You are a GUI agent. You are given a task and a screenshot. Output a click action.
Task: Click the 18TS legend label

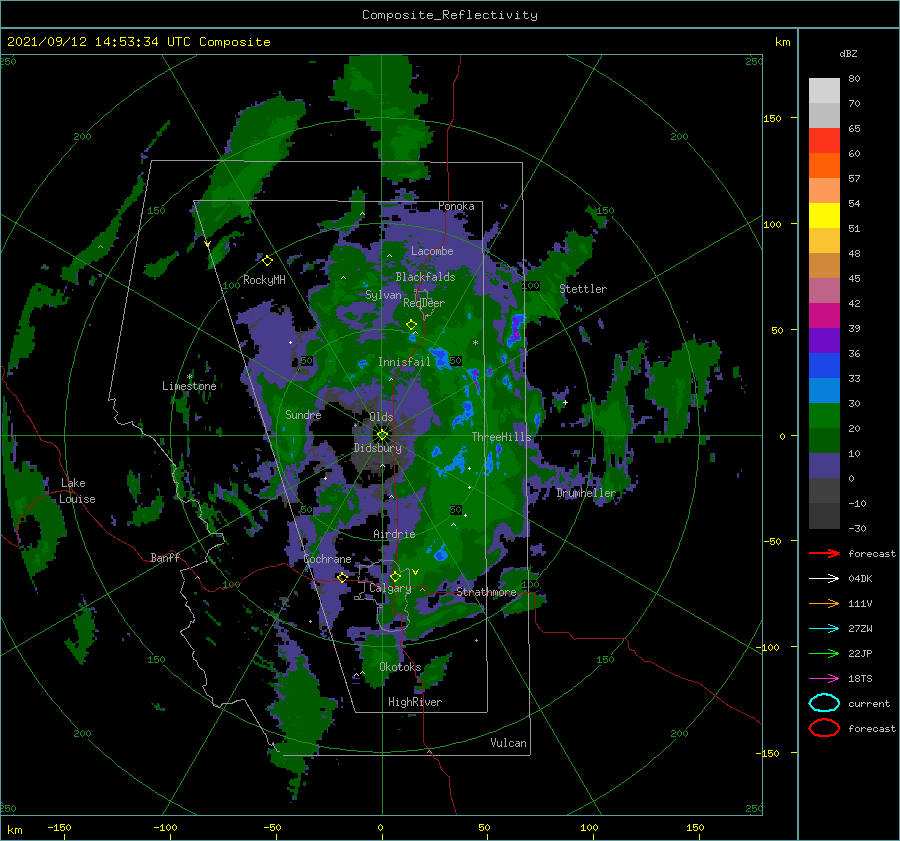860,679
